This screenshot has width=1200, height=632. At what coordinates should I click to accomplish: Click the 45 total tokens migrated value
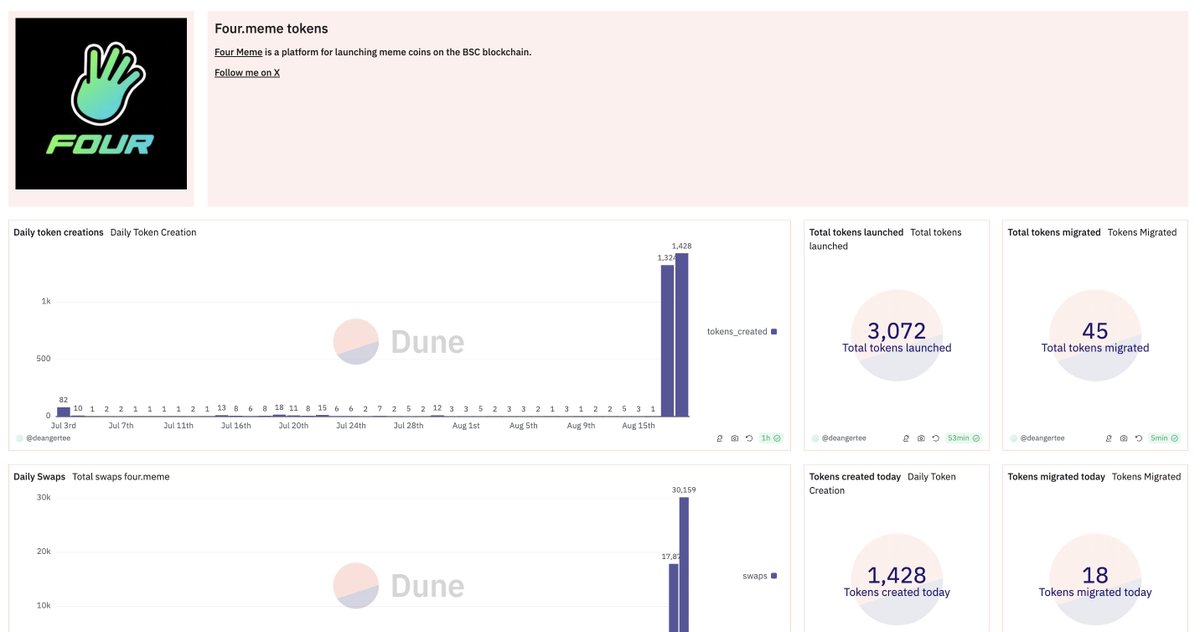tap(1095, 331)
